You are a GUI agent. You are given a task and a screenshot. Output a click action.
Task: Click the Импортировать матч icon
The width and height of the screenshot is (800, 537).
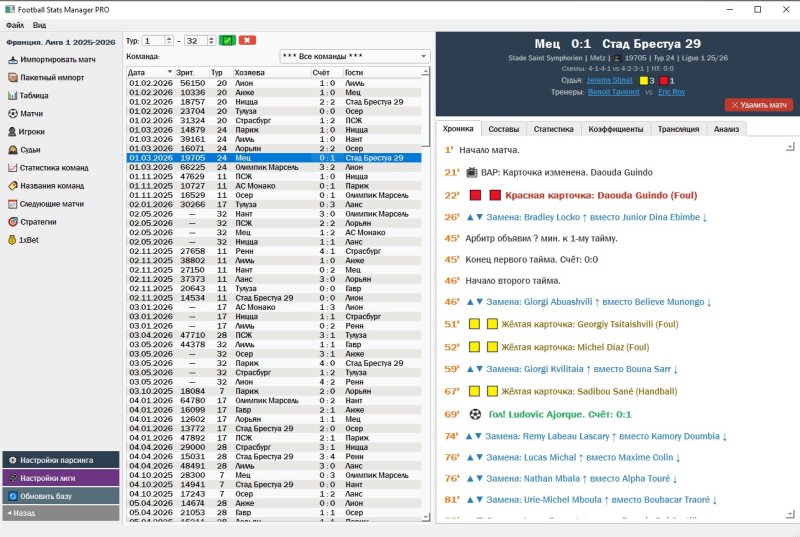point(13,60)
